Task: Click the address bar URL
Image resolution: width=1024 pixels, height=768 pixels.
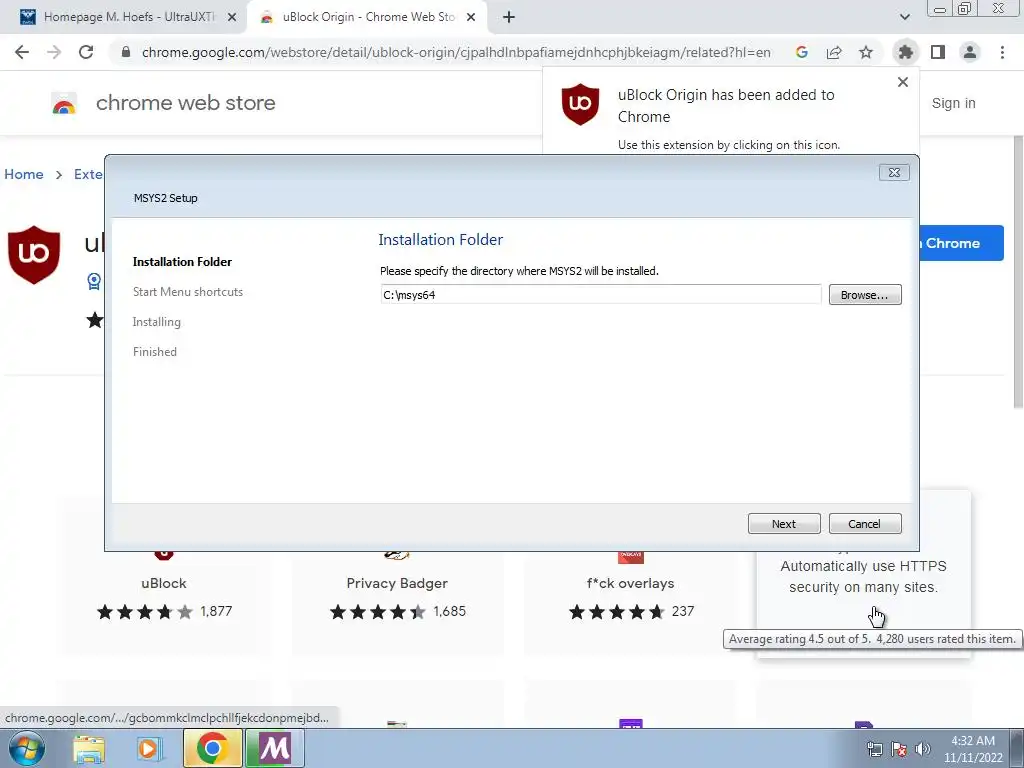Action: [x=456, y=52]
